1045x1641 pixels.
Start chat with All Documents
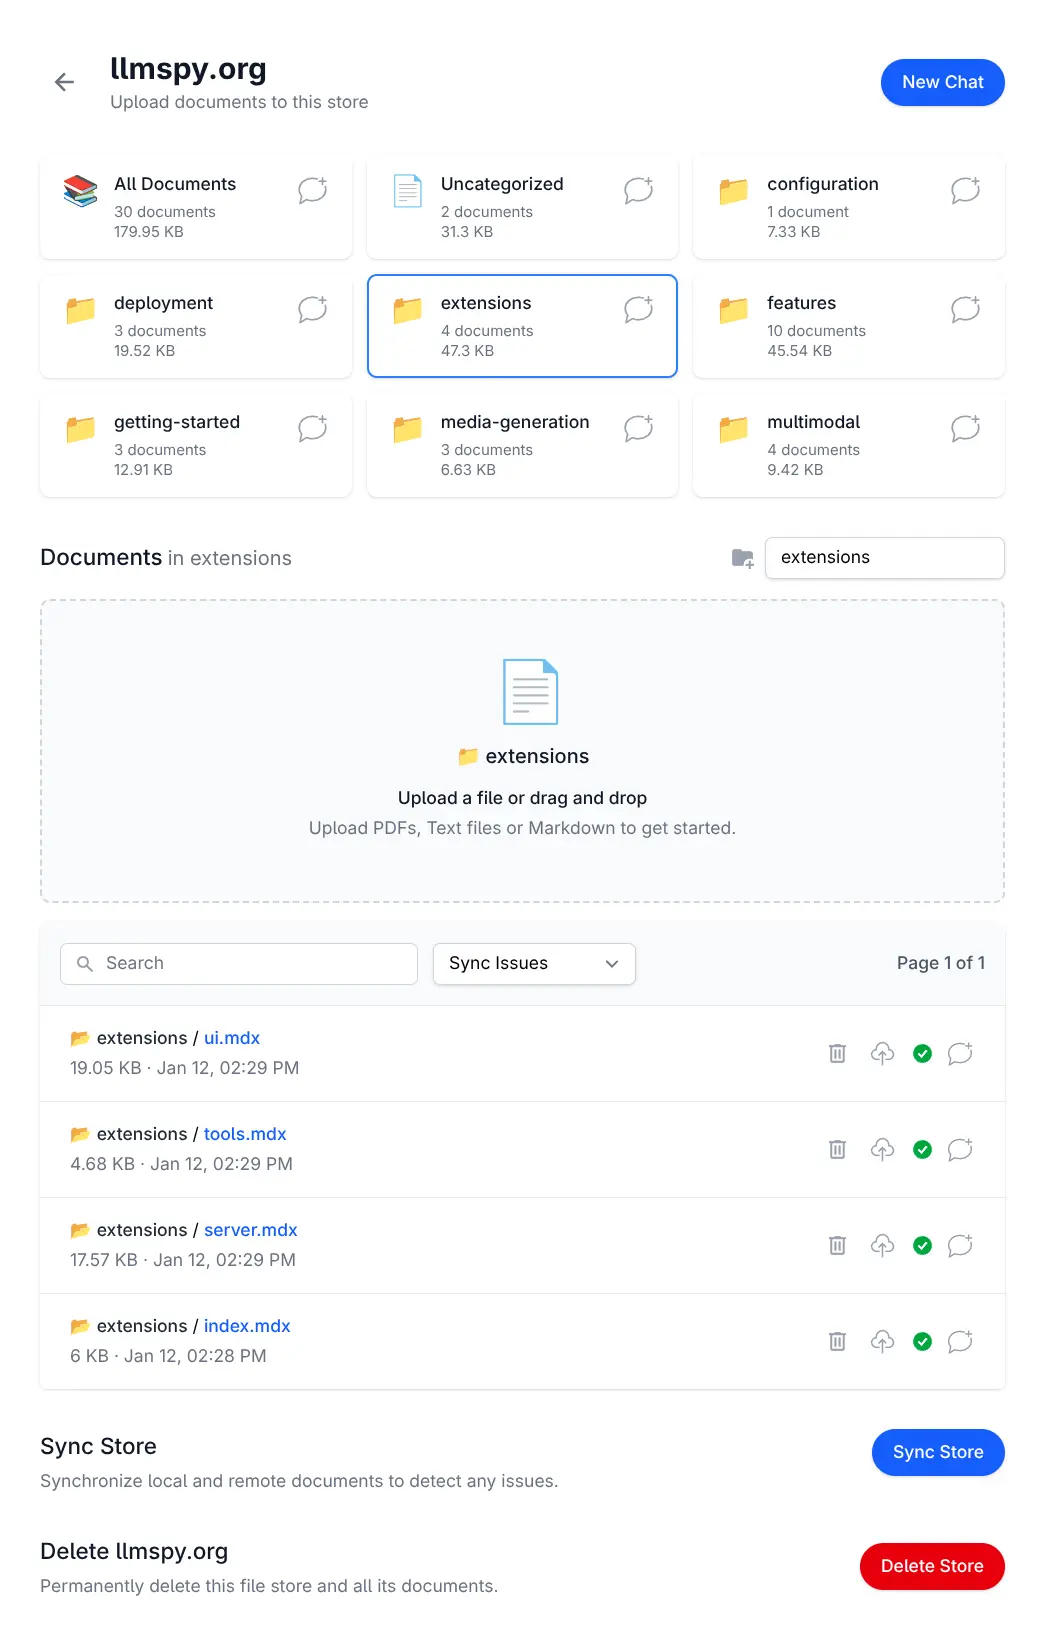coord(312,190)
